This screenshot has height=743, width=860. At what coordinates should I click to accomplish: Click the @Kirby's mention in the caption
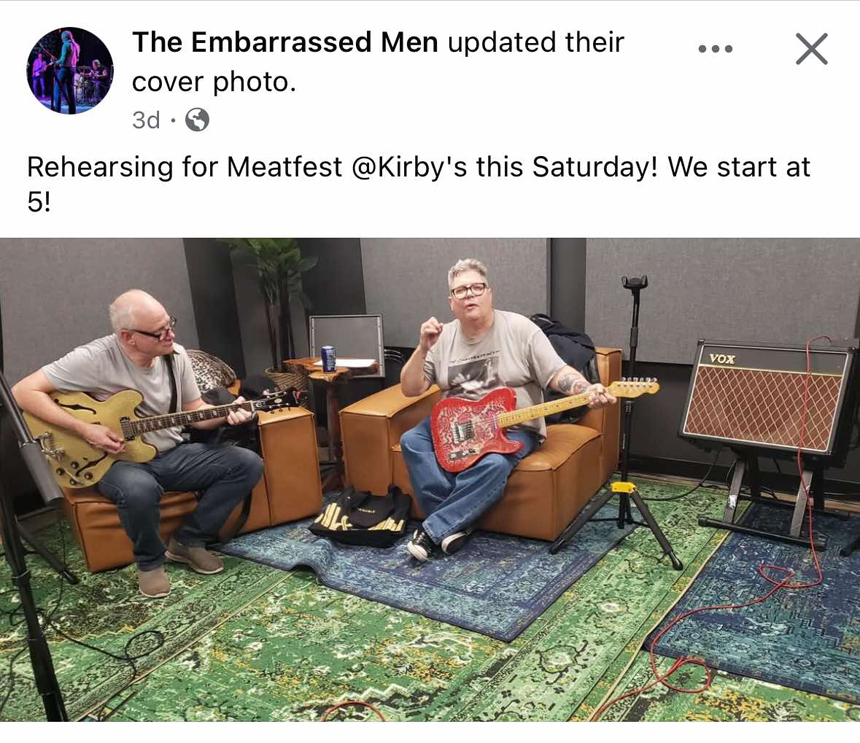(x=411, y=167)
